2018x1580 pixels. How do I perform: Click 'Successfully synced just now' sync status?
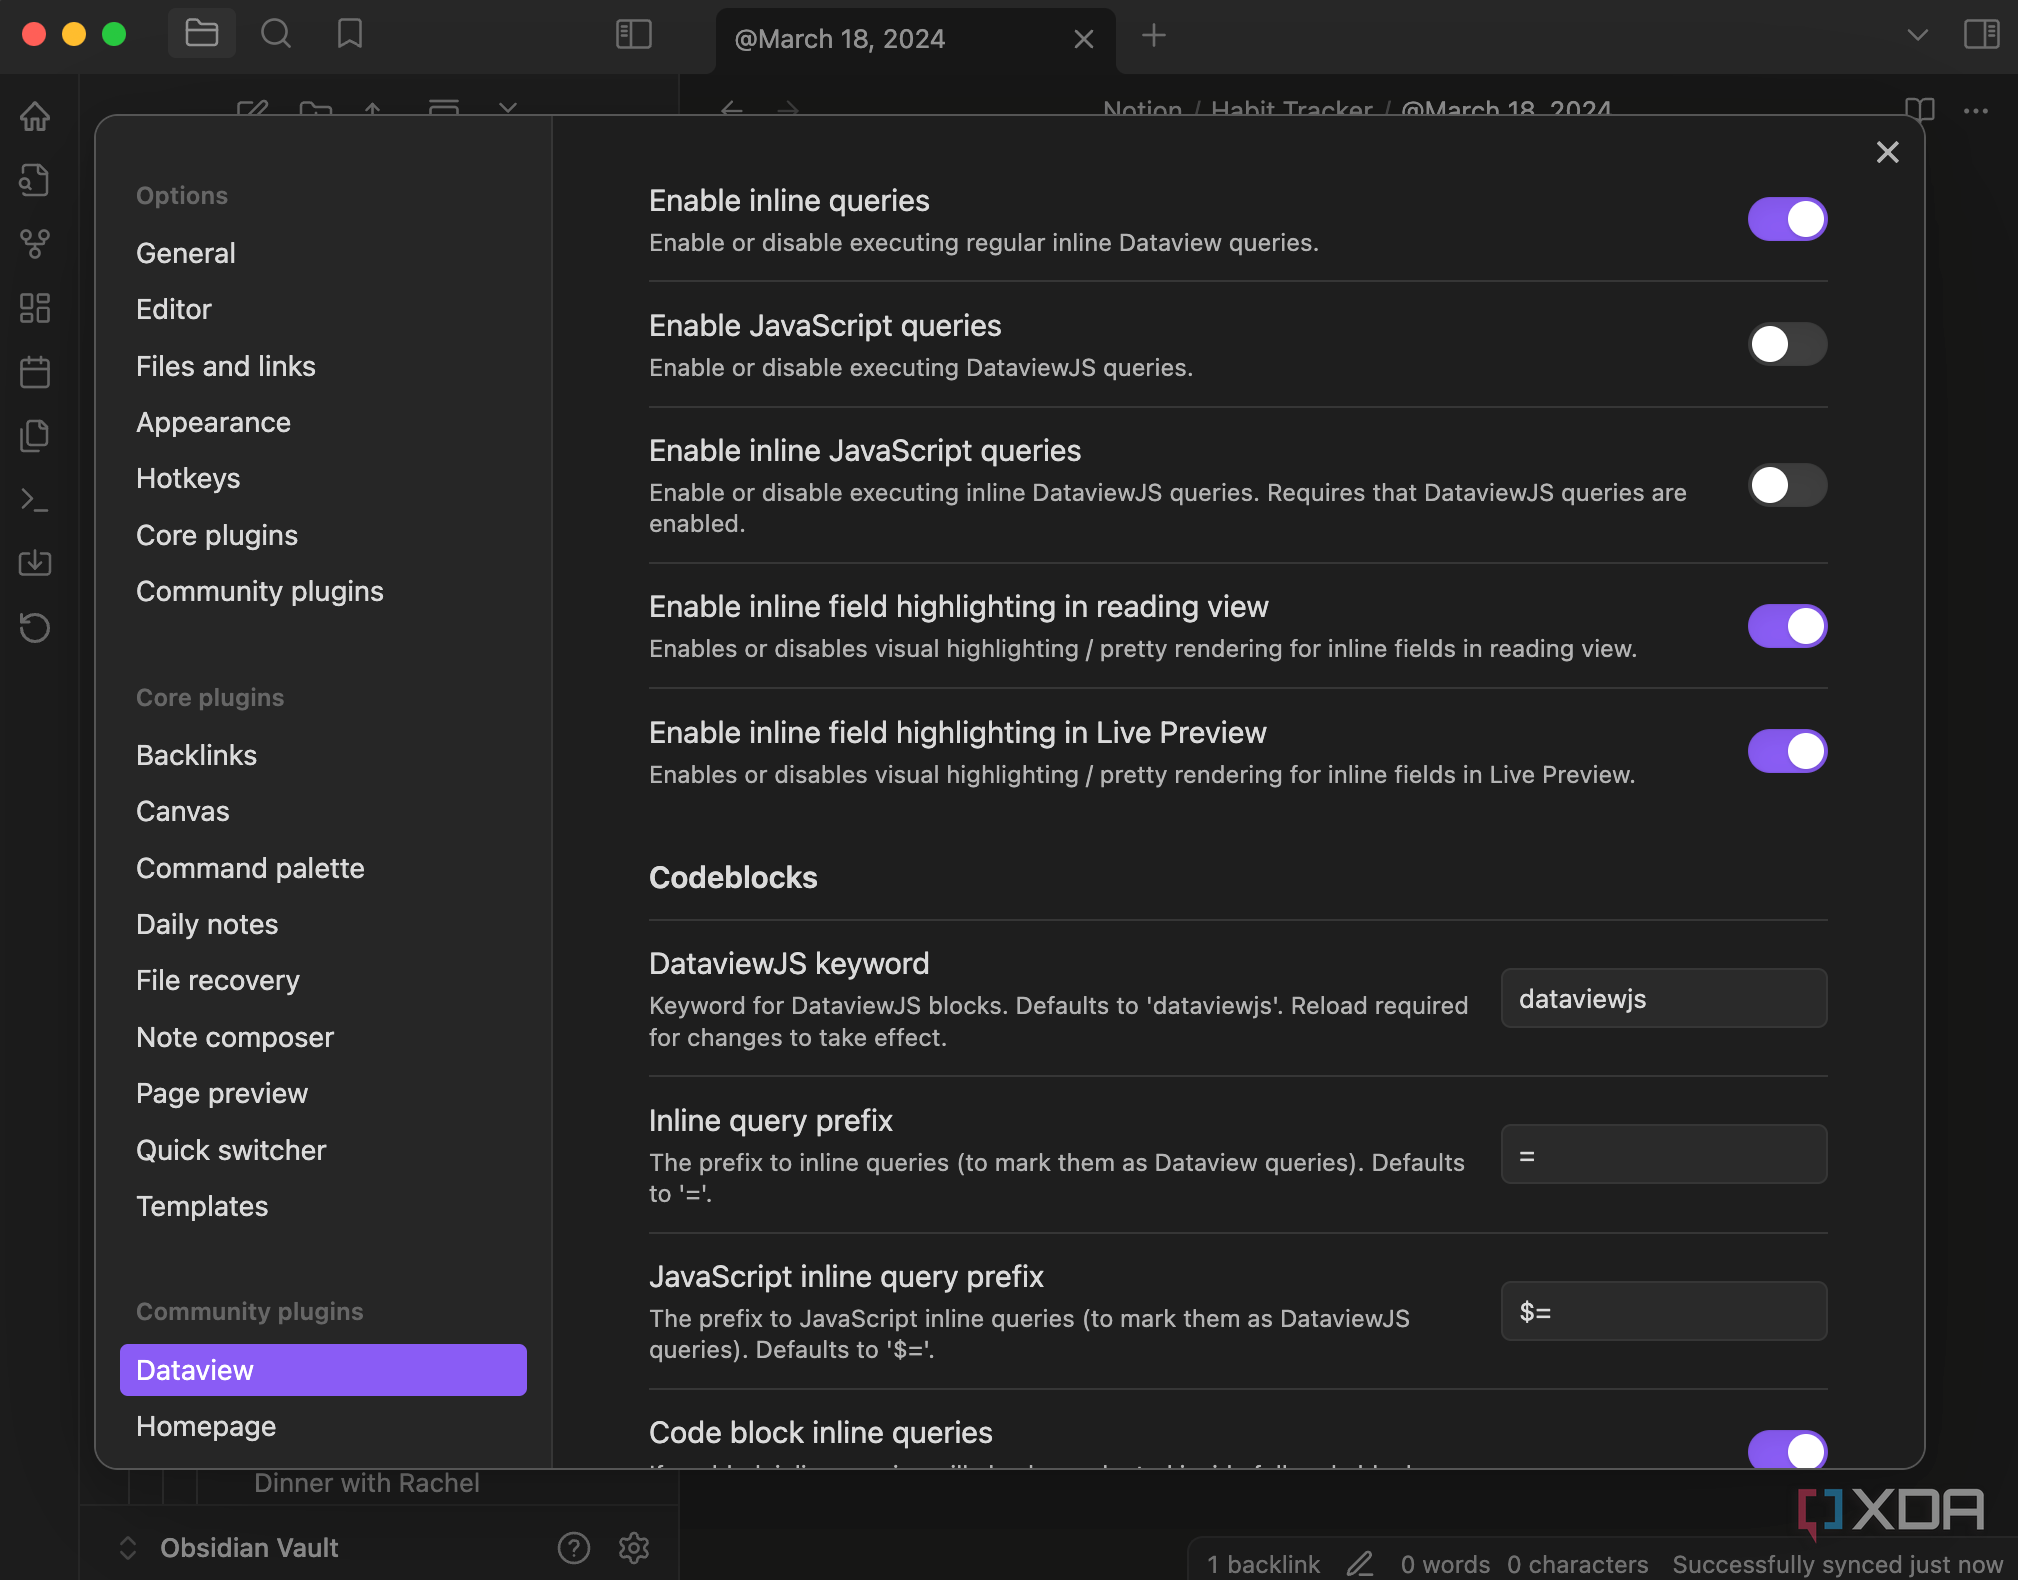[x=1837, y=1564]
